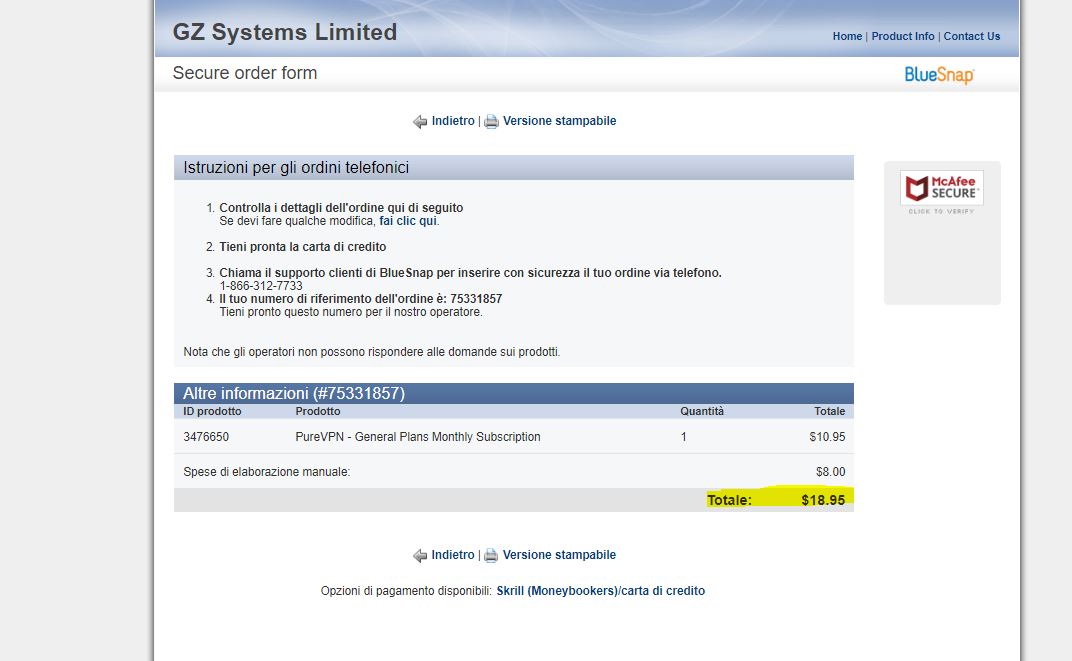Screen dimensions: 1072x661
Task: Click the quantity value 1
Action: 683,437
